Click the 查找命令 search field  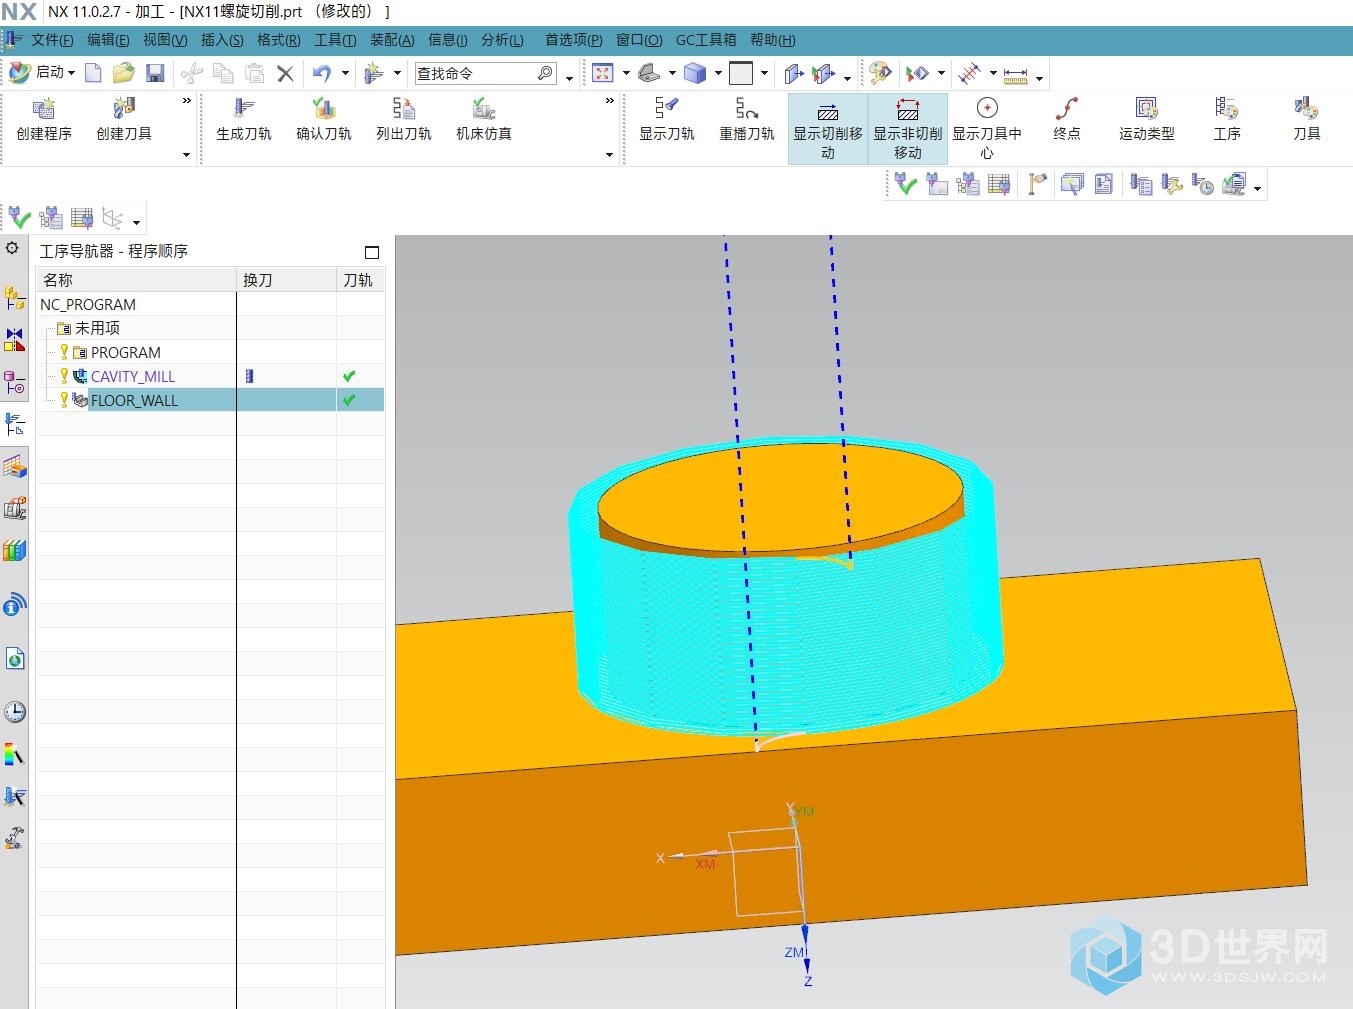click(x=485, y=73)
